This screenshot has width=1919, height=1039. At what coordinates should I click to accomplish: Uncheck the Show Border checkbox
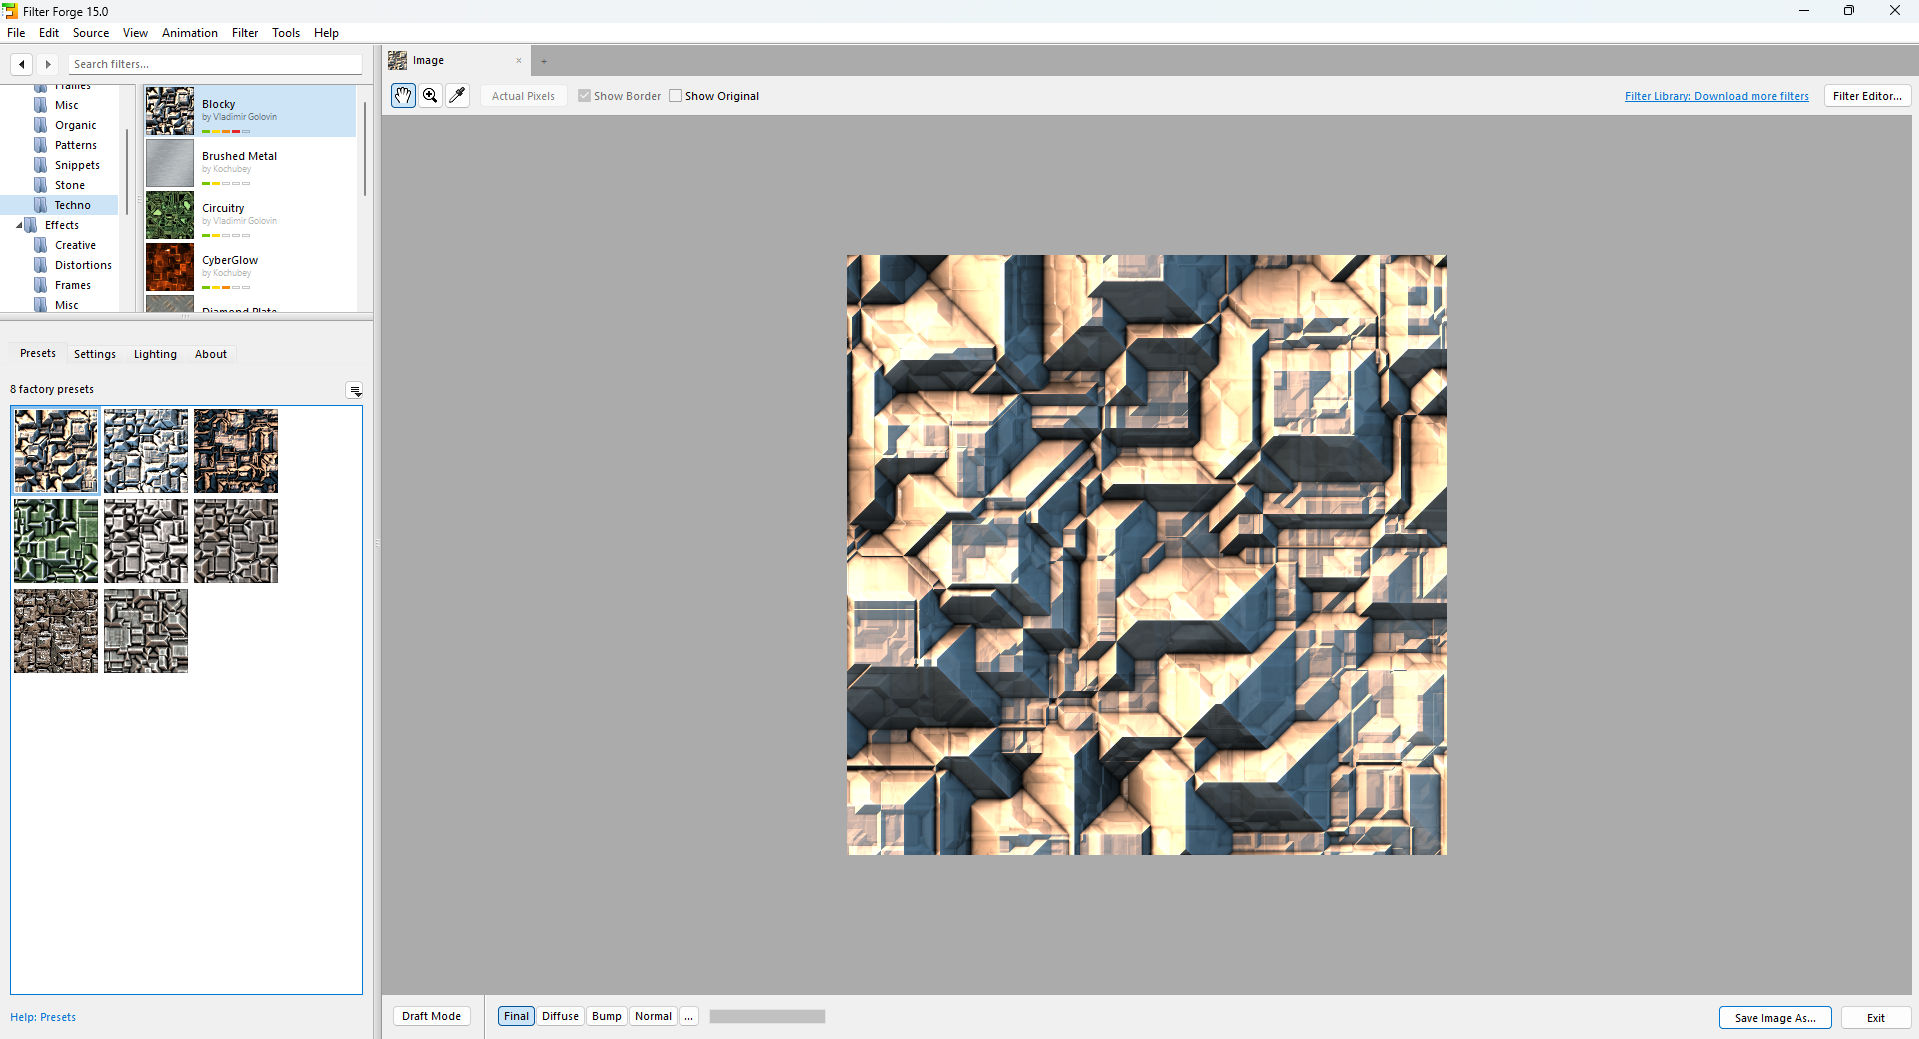(x=585, y=95)
